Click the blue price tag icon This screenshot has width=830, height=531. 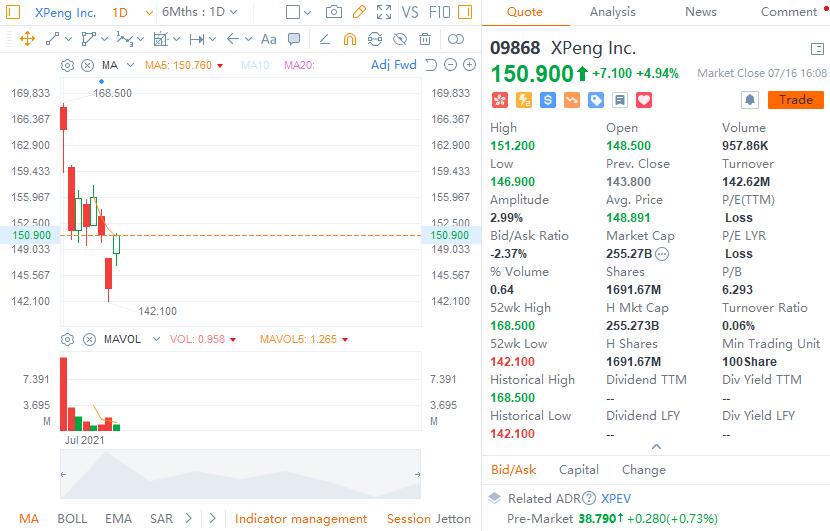point(596,100)
